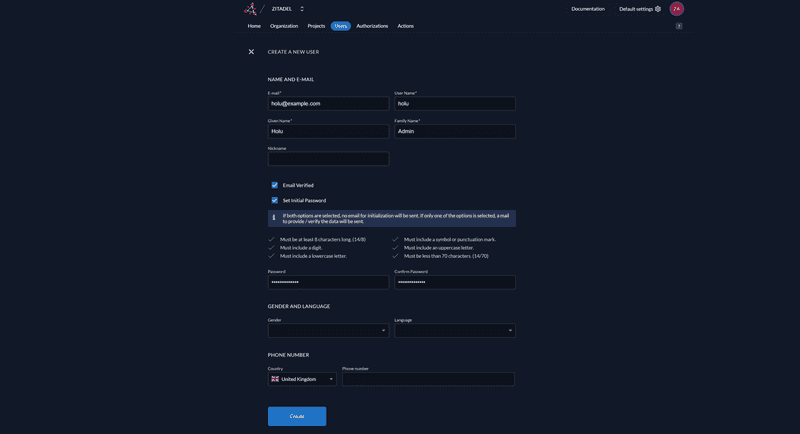The image size is (800, 434).
Task: Toggle the Set Initial Password checkbox
Action: pyautogui.click(x=275, y=200)
